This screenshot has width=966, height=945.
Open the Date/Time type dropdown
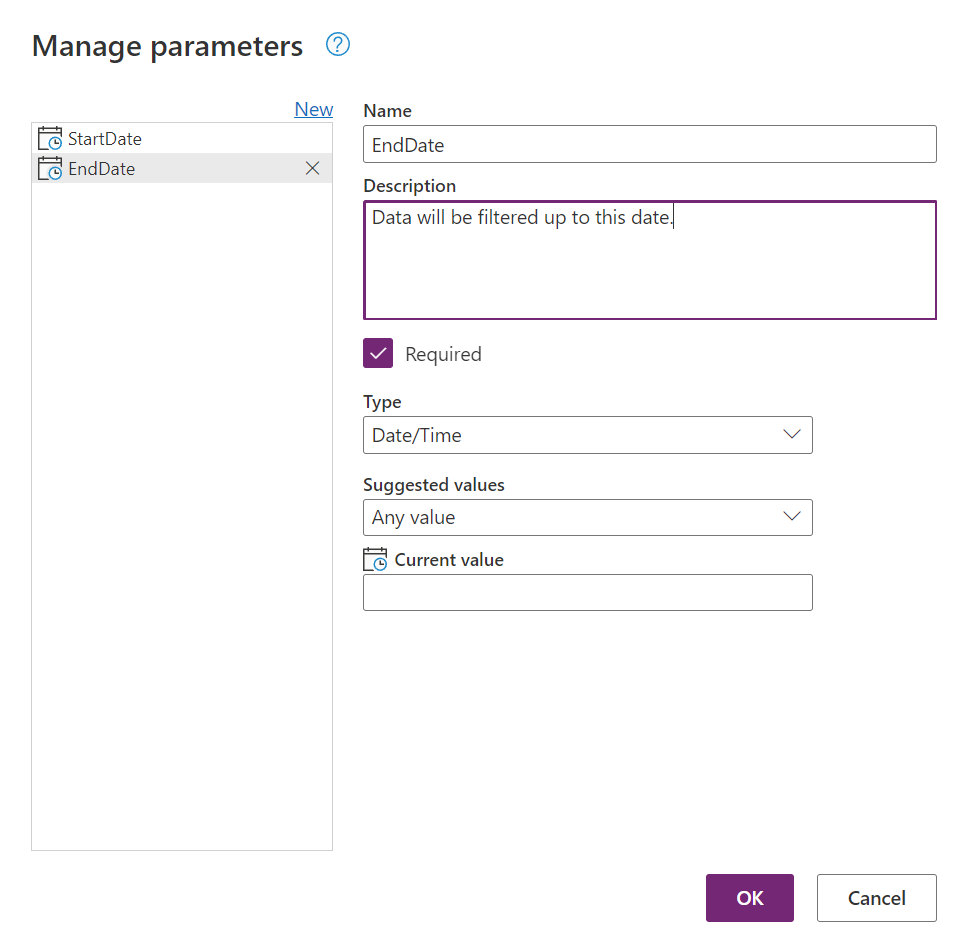pos(588,435)
